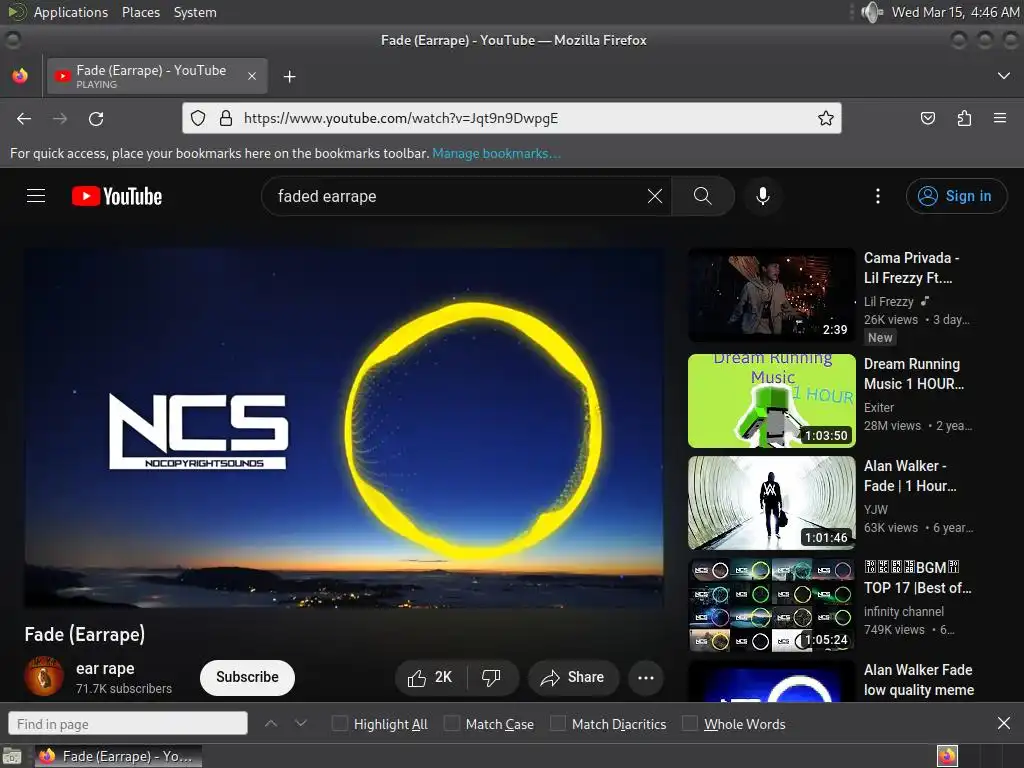Open the ear rape channel name
The width and height of the screenshot is (1024, 768).
click(x=105, y=668)
